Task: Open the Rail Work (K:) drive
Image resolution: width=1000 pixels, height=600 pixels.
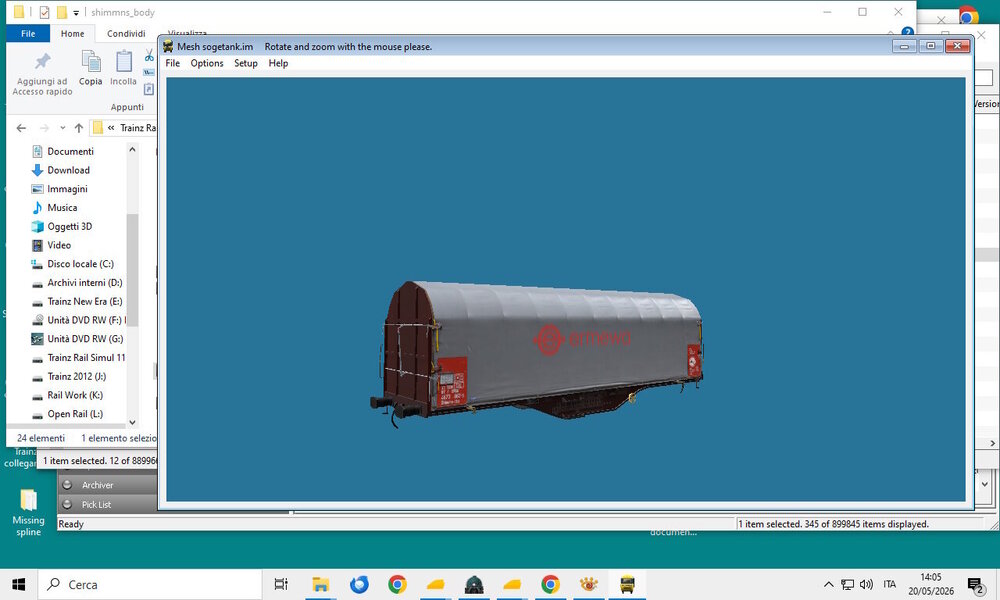Action: pos(75,395)
